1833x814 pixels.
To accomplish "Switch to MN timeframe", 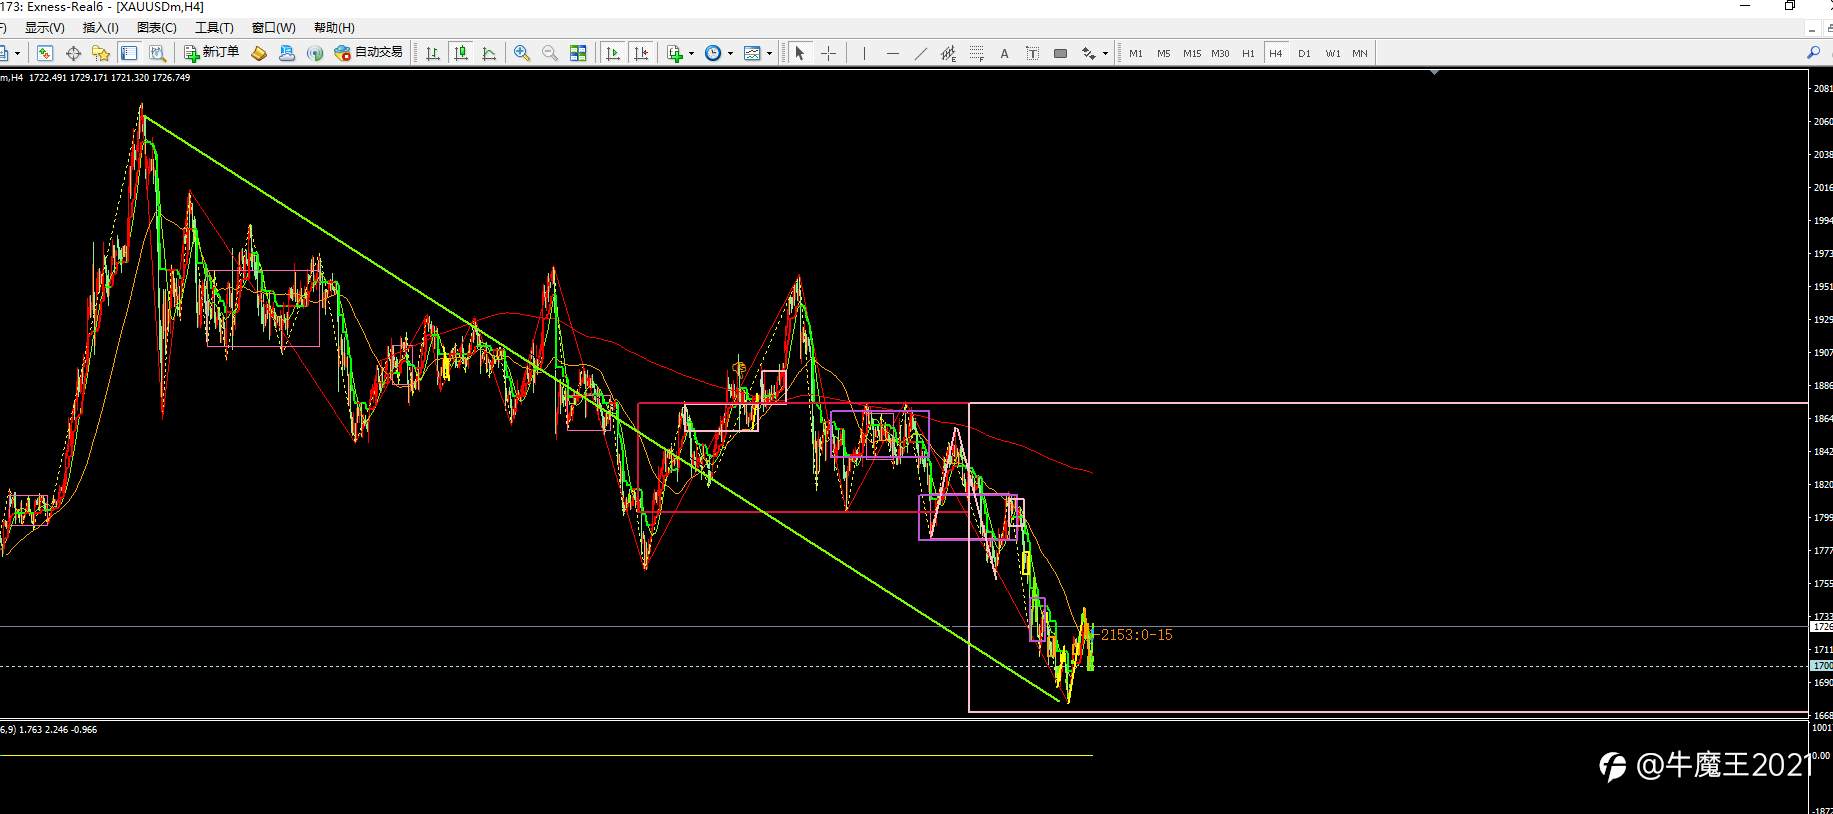I will click(x=1360, y=53).
